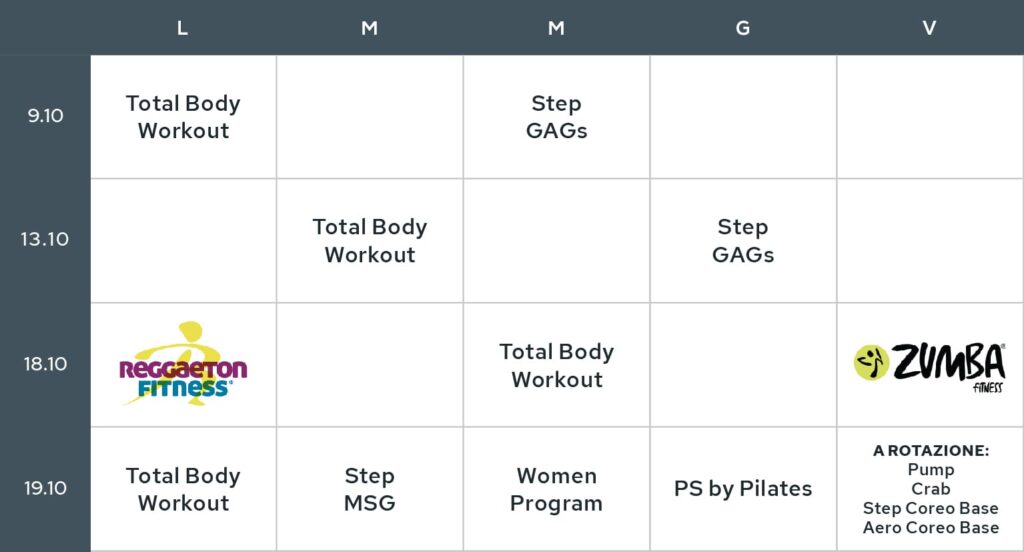Click the Zumba Fitness logo
This screenshot has height=552, width=1024.
(x=929, y=366)
